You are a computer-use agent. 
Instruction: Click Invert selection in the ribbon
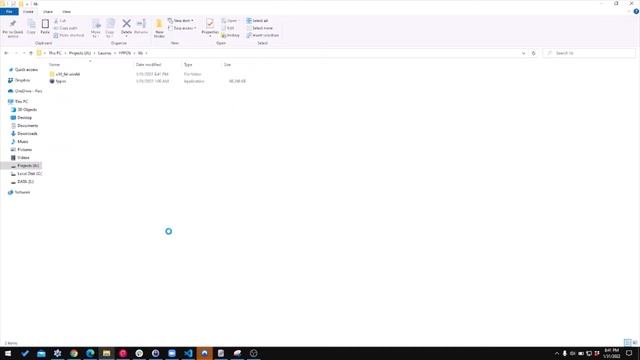pyautogui.click(x=262, y=36)
